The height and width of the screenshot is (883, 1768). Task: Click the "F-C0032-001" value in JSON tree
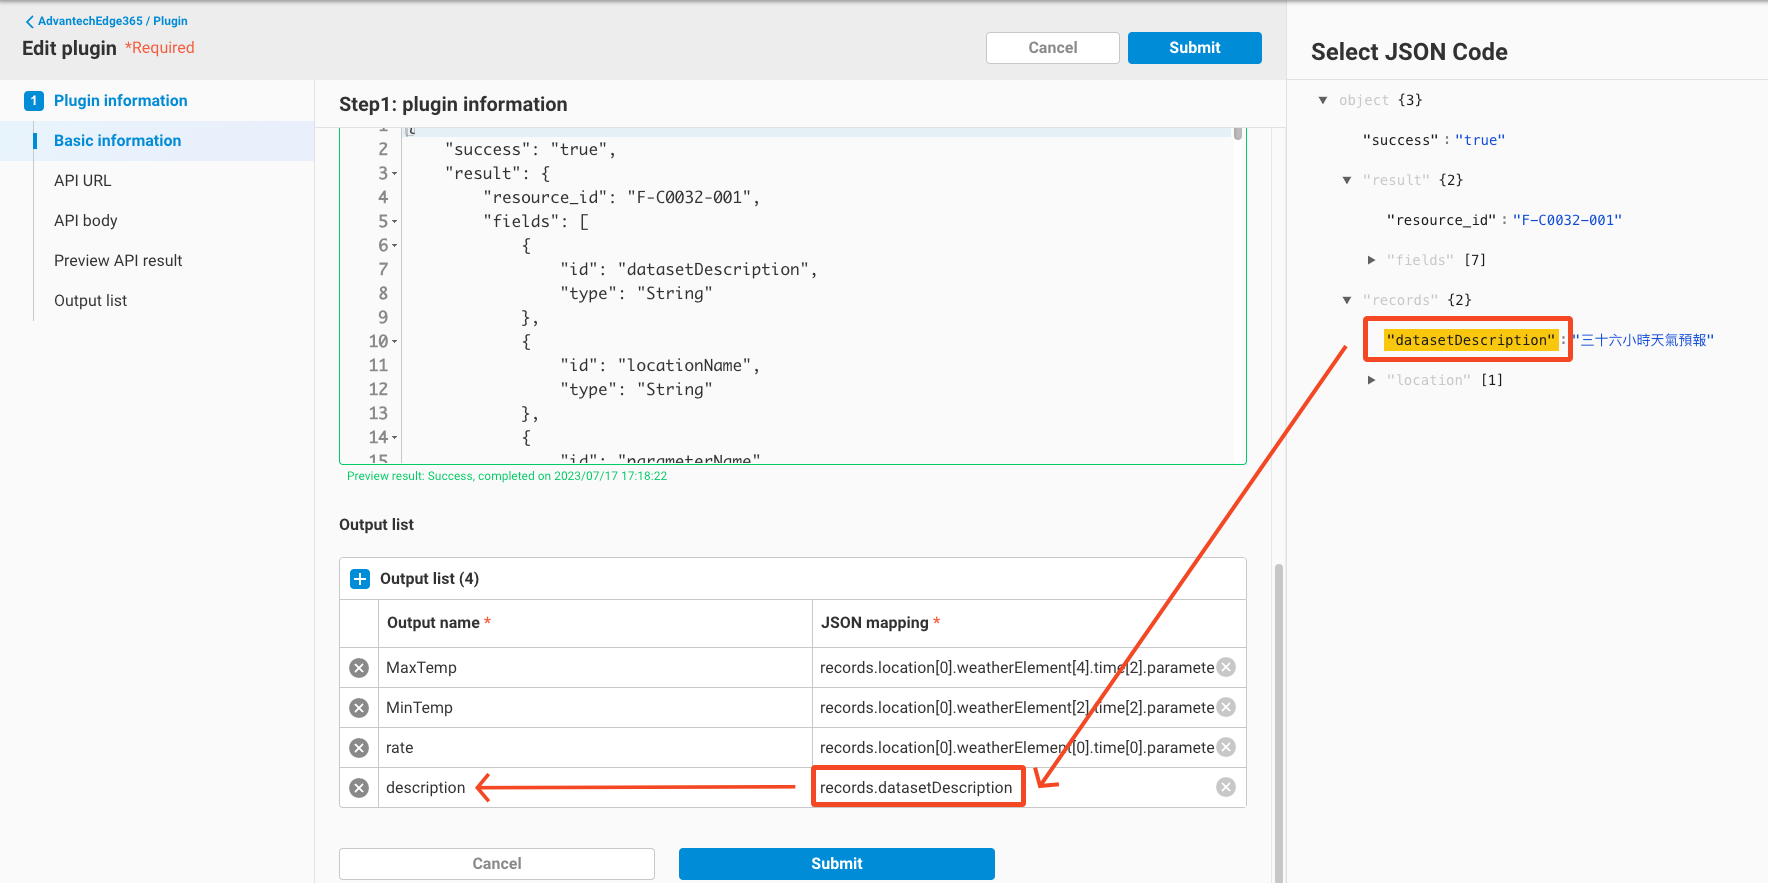tap(1567, 220)
